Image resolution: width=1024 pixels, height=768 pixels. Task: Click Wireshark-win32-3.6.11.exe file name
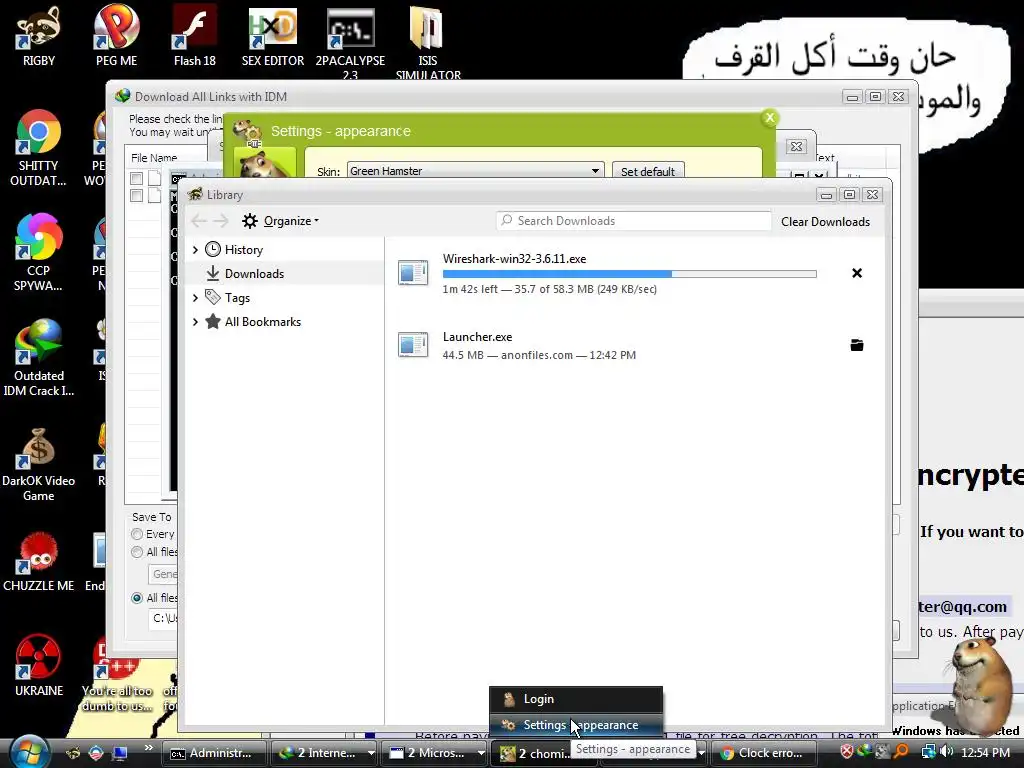pos(514,259)
